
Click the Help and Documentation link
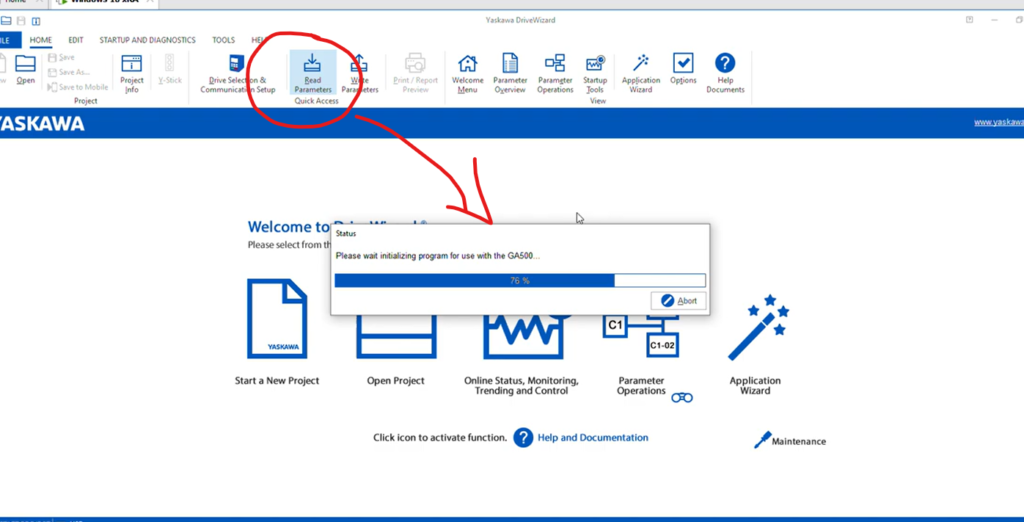click(x=592, y=438)
